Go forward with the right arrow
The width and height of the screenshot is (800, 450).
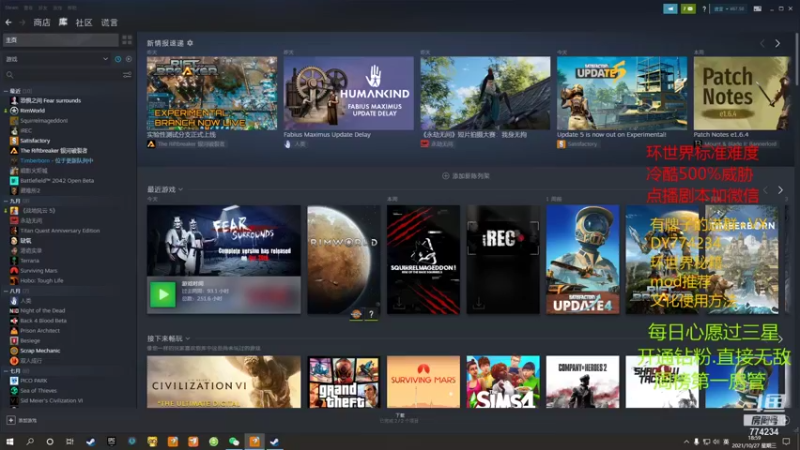tap(22, 22)
